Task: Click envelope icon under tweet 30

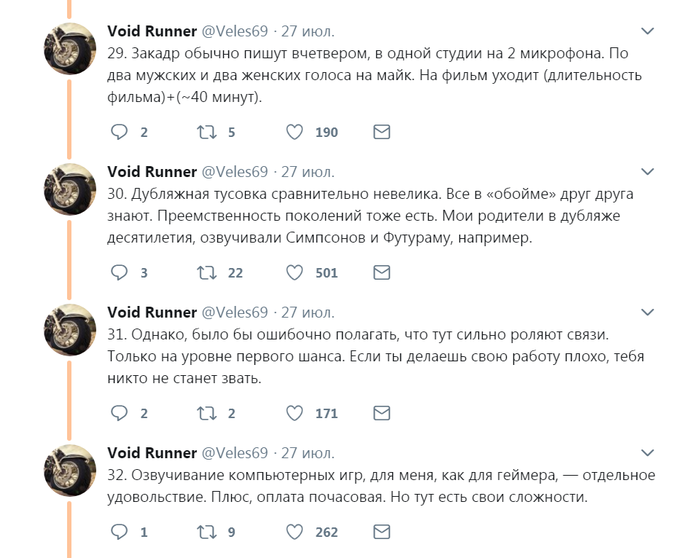Action: coord(381,272)
